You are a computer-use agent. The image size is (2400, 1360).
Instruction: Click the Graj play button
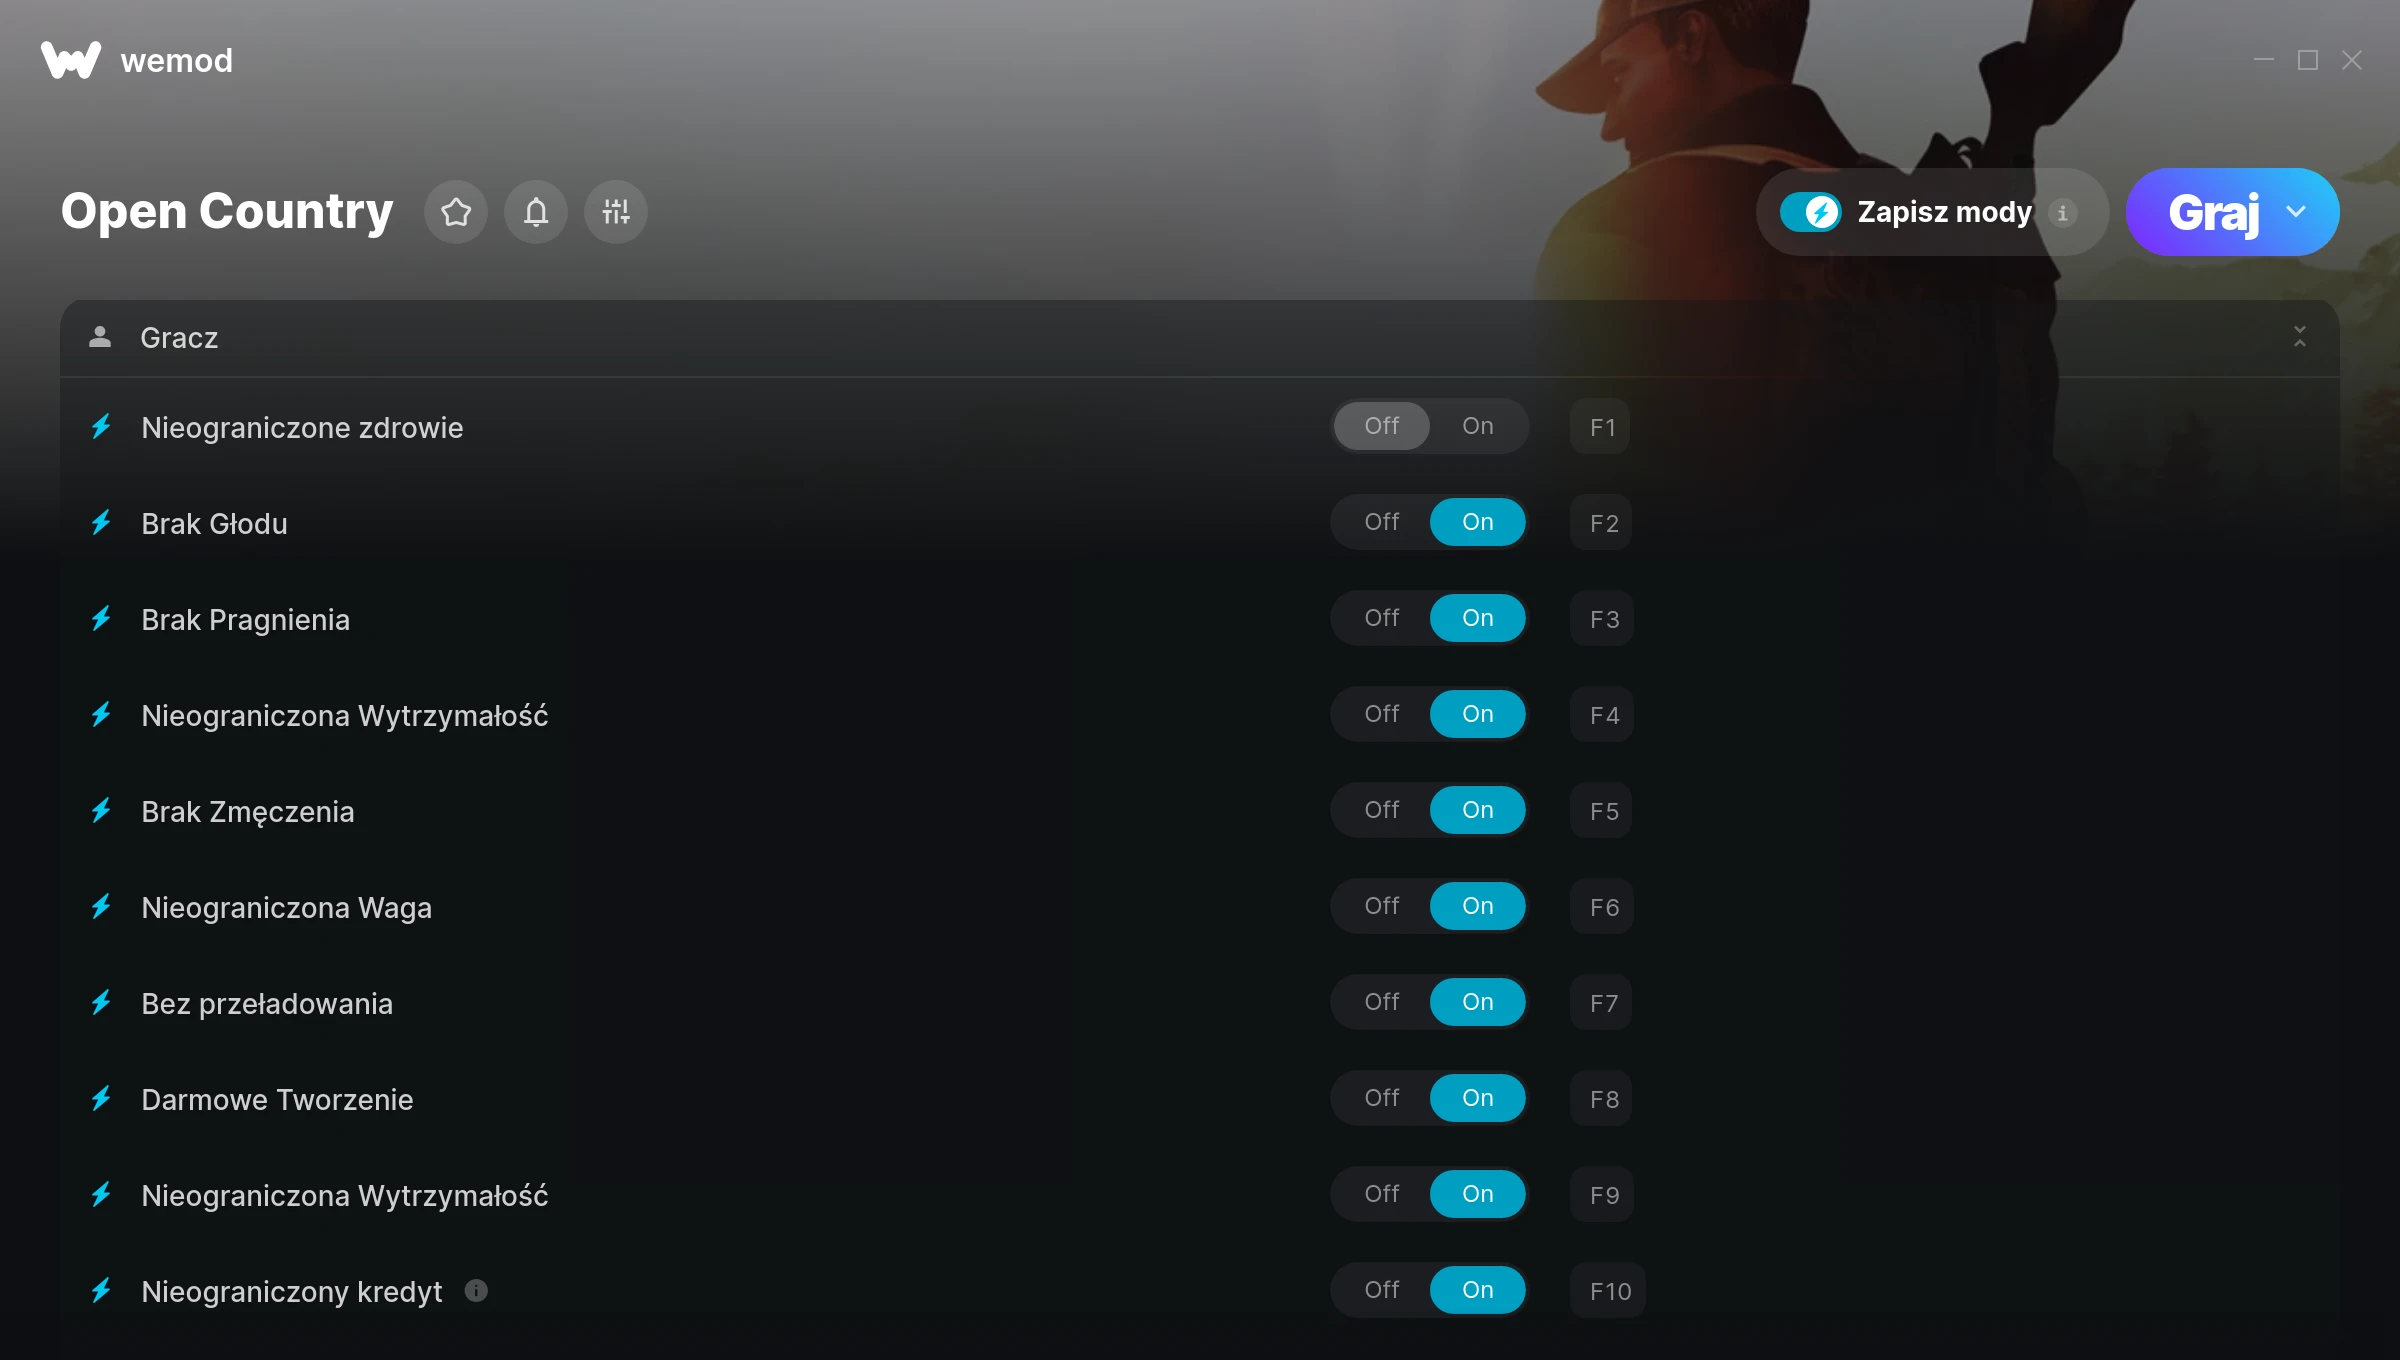click(x=2212, y=212)
